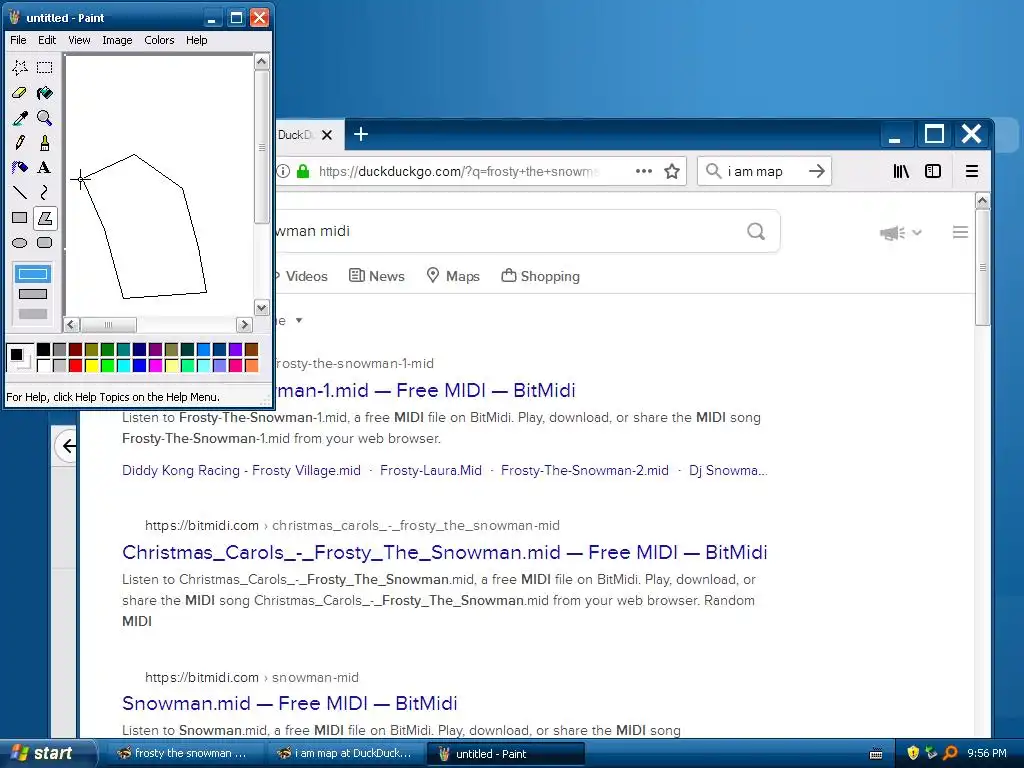
Task: Click the DuckDuckGo search magnifier button
Action: pos(756,231)
